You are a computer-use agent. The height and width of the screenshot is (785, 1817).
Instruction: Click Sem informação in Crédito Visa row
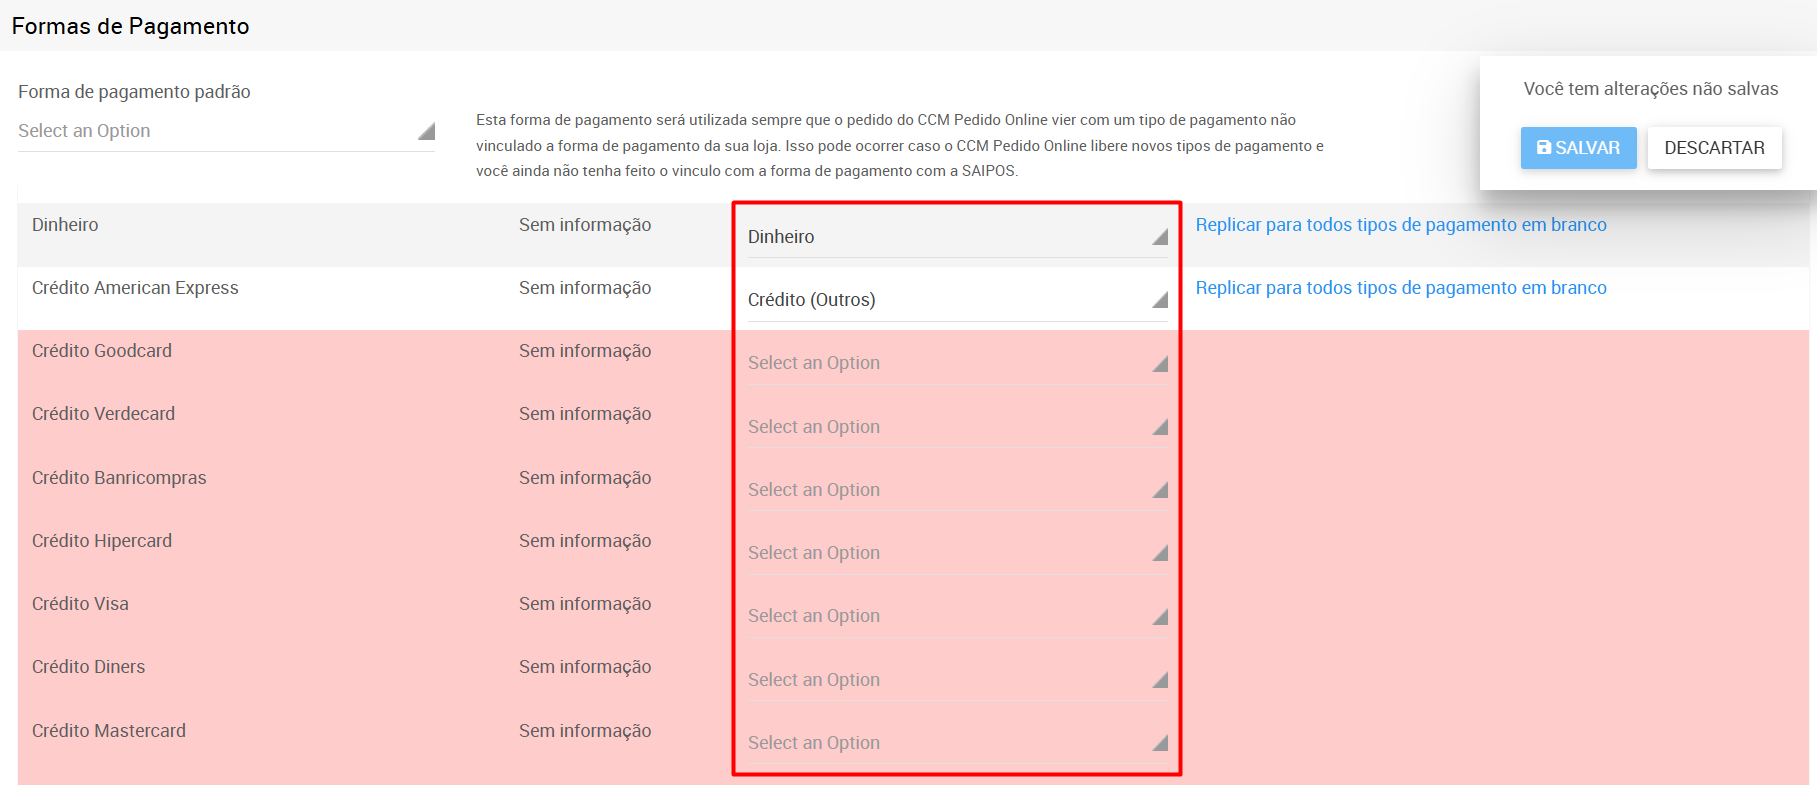585,604
